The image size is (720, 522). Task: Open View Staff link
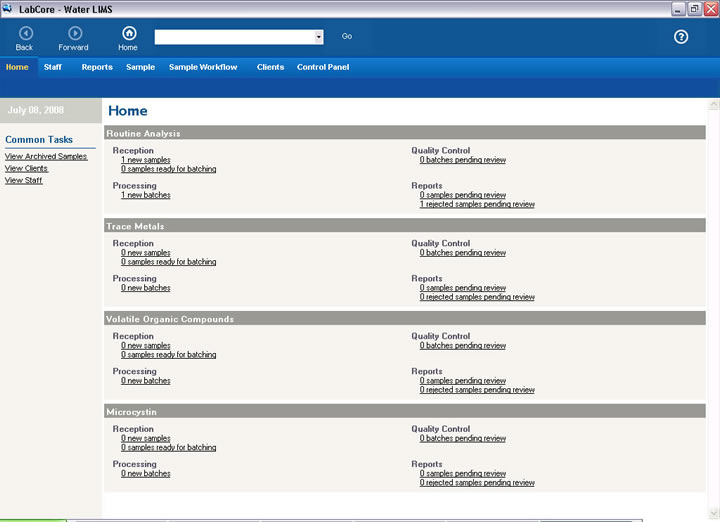pos(23,180)
